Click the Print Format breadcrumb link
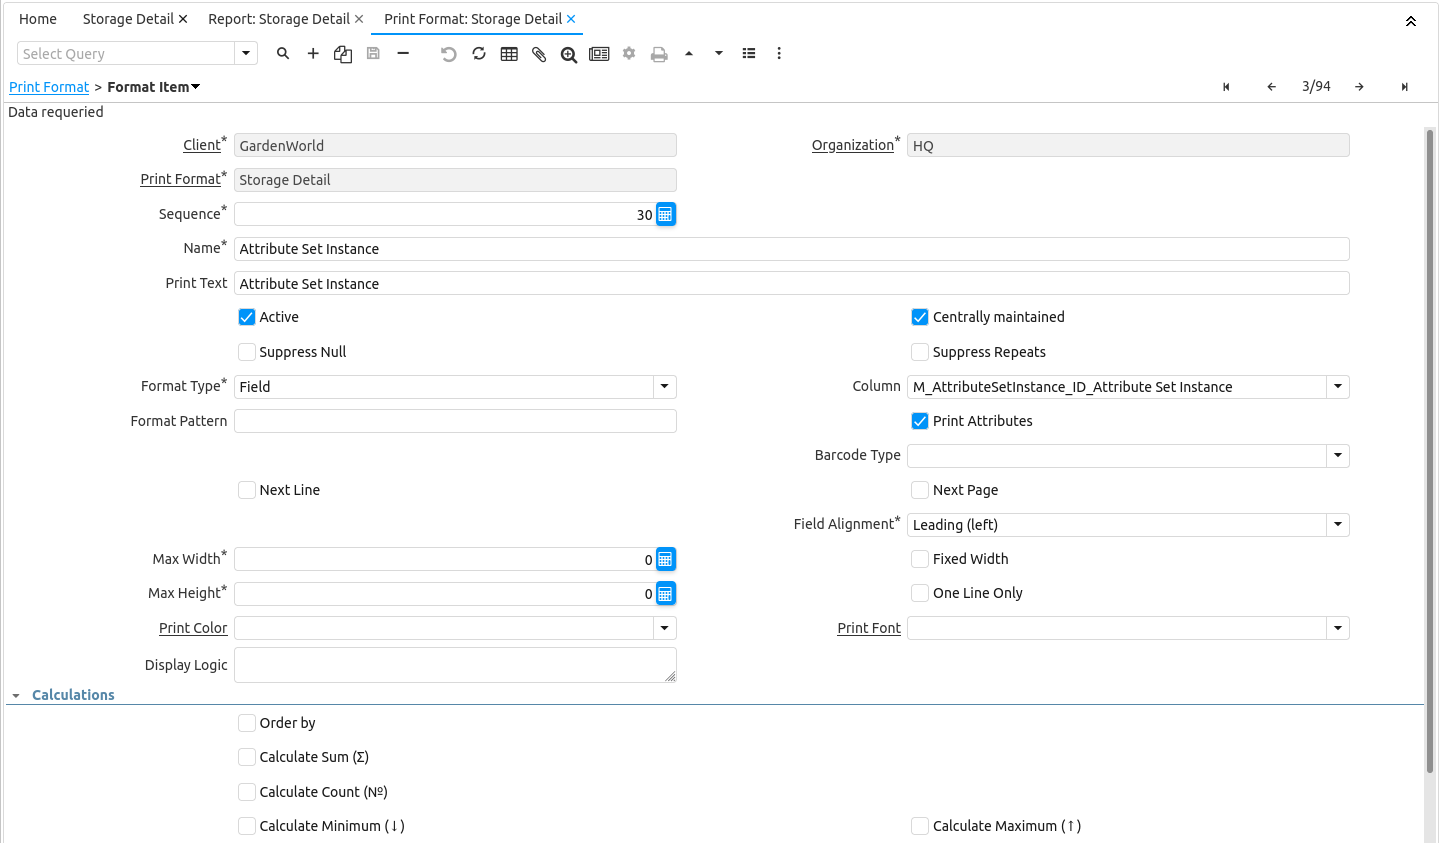 pos(49,87)
